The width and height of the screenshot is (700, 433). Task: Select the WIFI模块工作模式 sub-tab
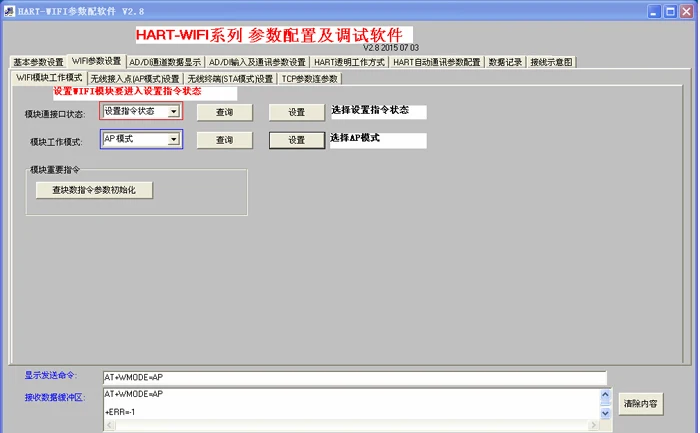49,78
